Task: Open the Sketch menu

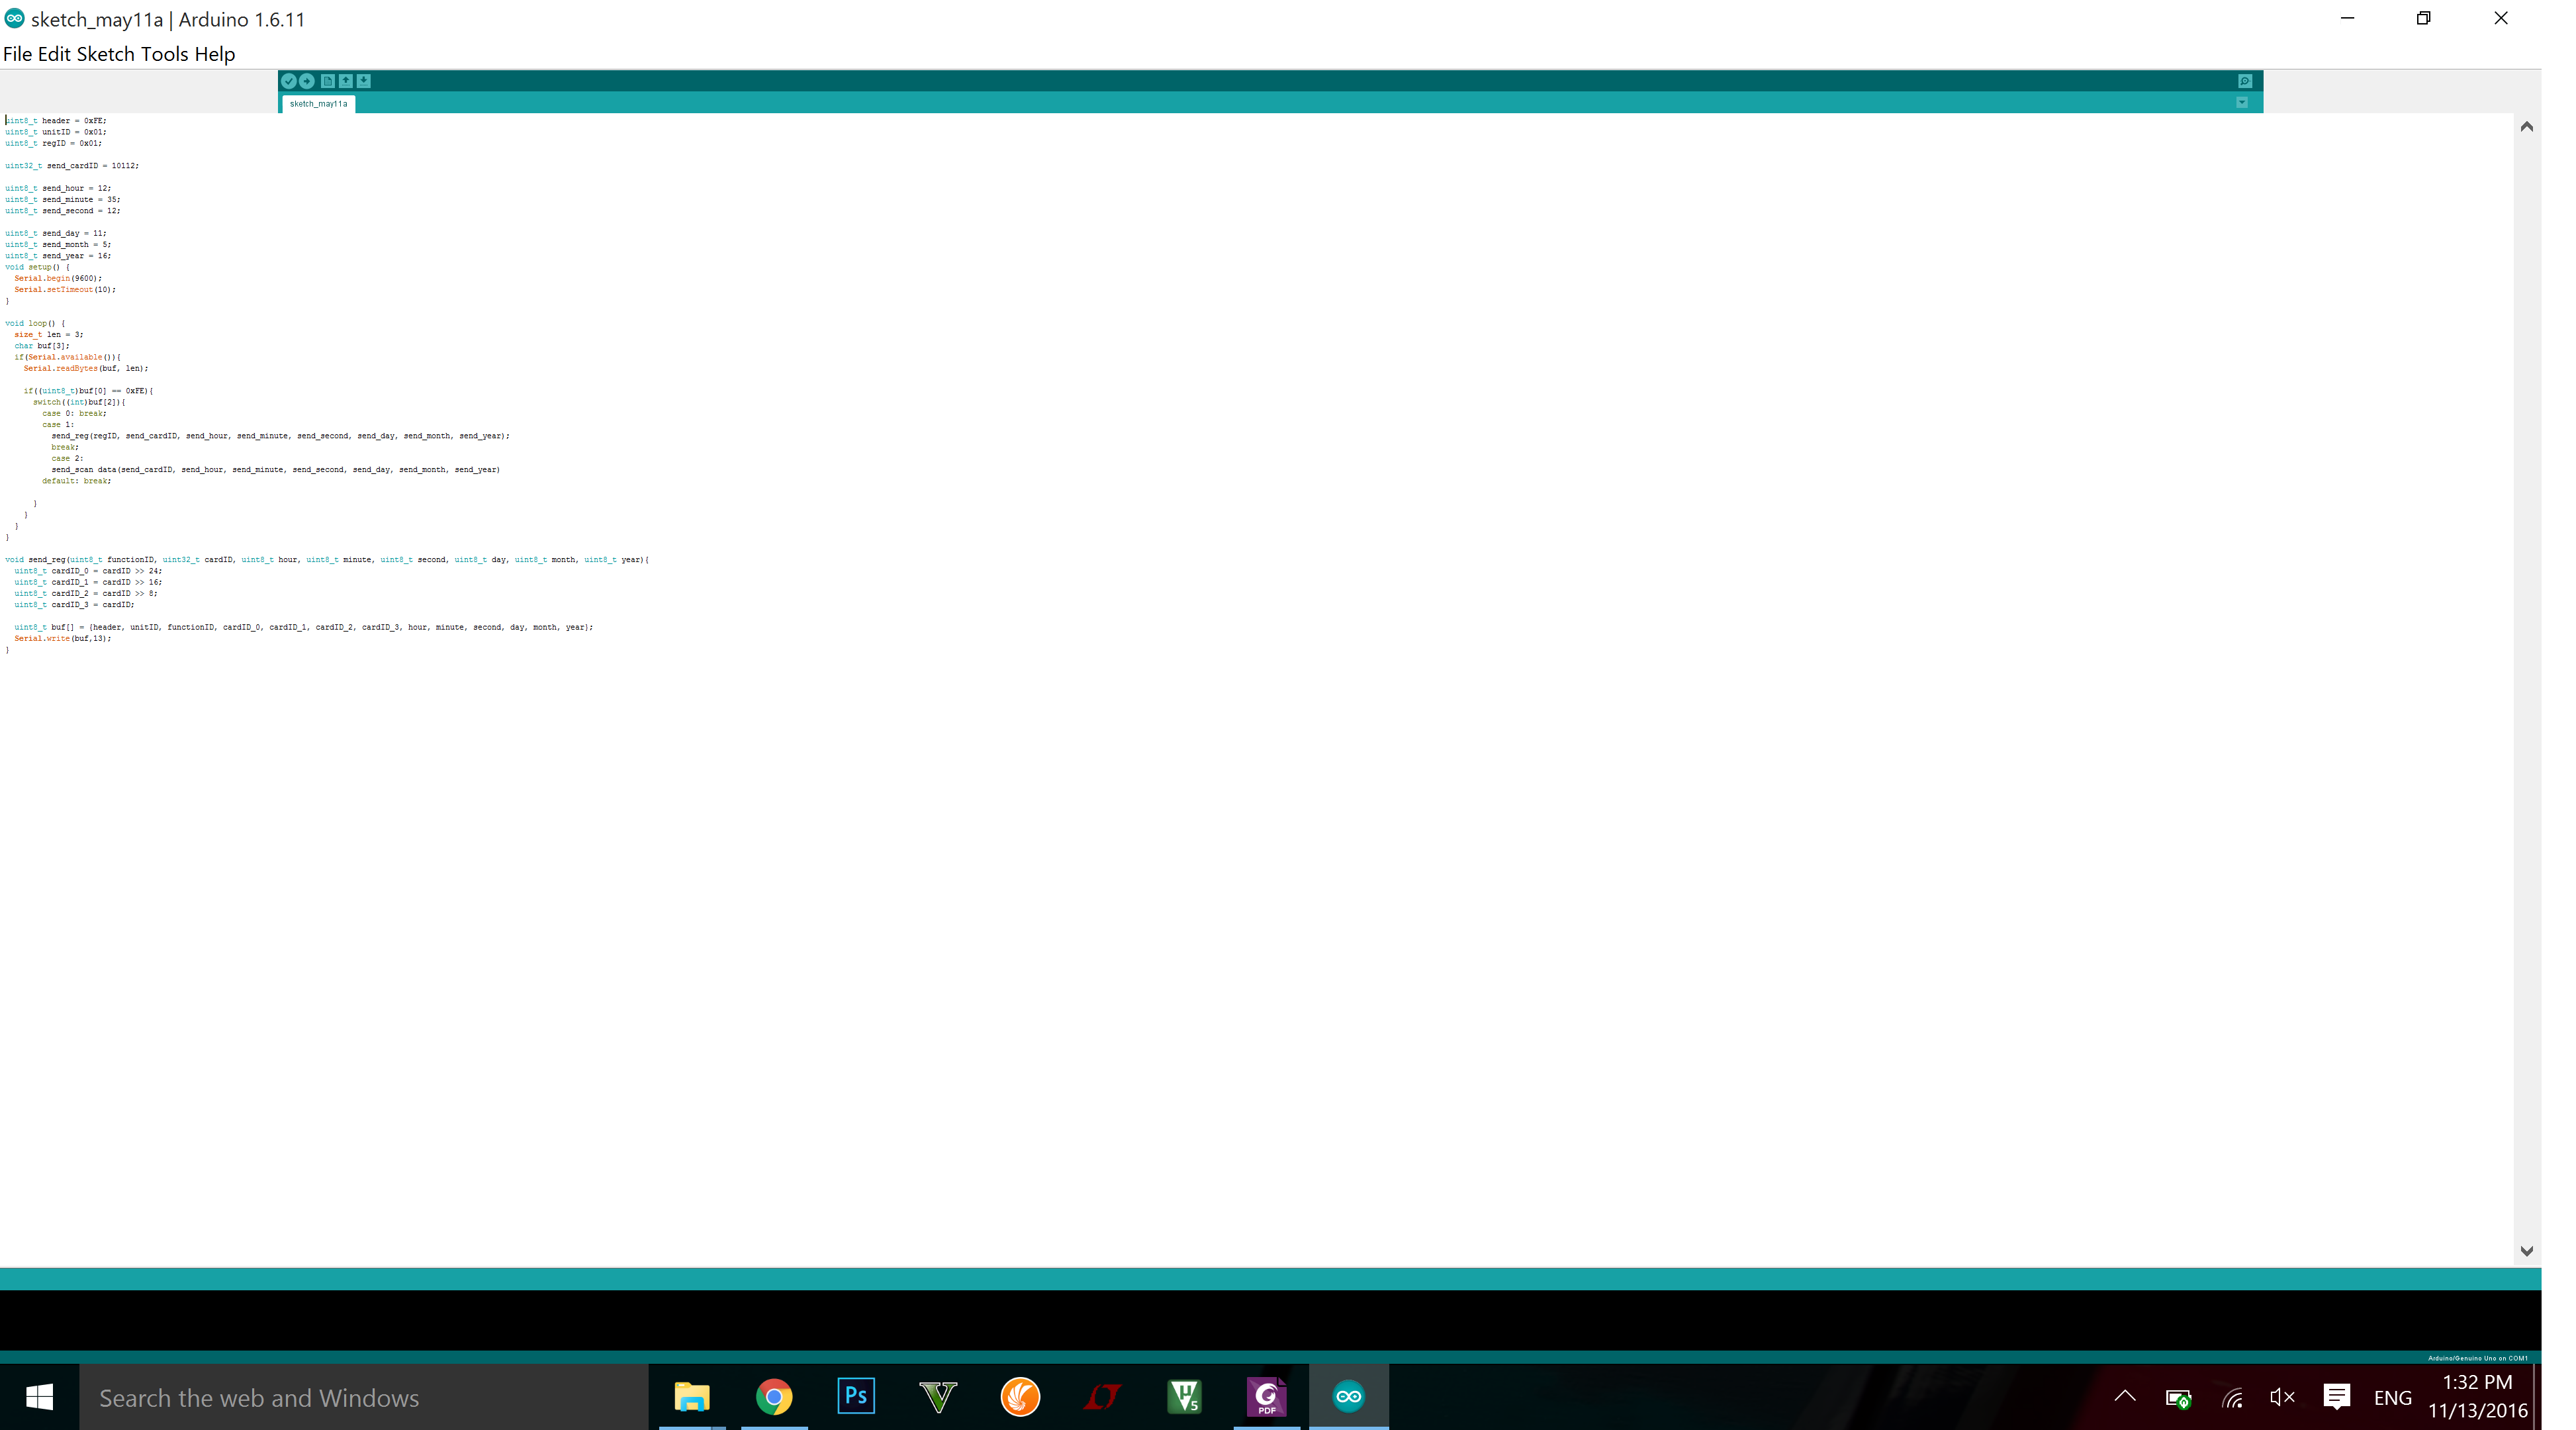Action: 106,53
